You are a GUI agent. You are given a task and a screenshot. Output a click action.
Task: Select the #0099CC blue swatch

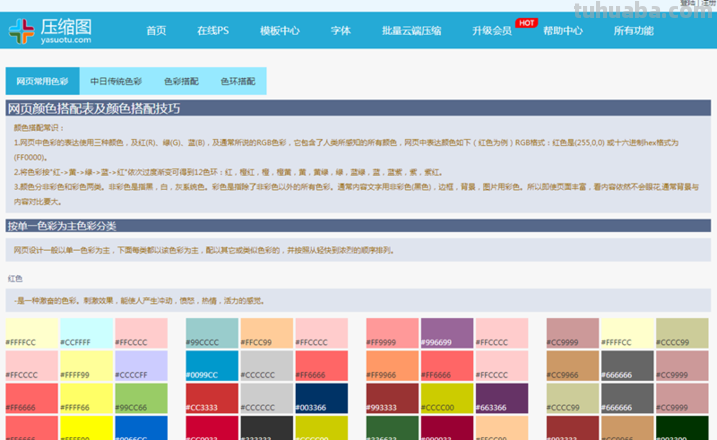212,366
